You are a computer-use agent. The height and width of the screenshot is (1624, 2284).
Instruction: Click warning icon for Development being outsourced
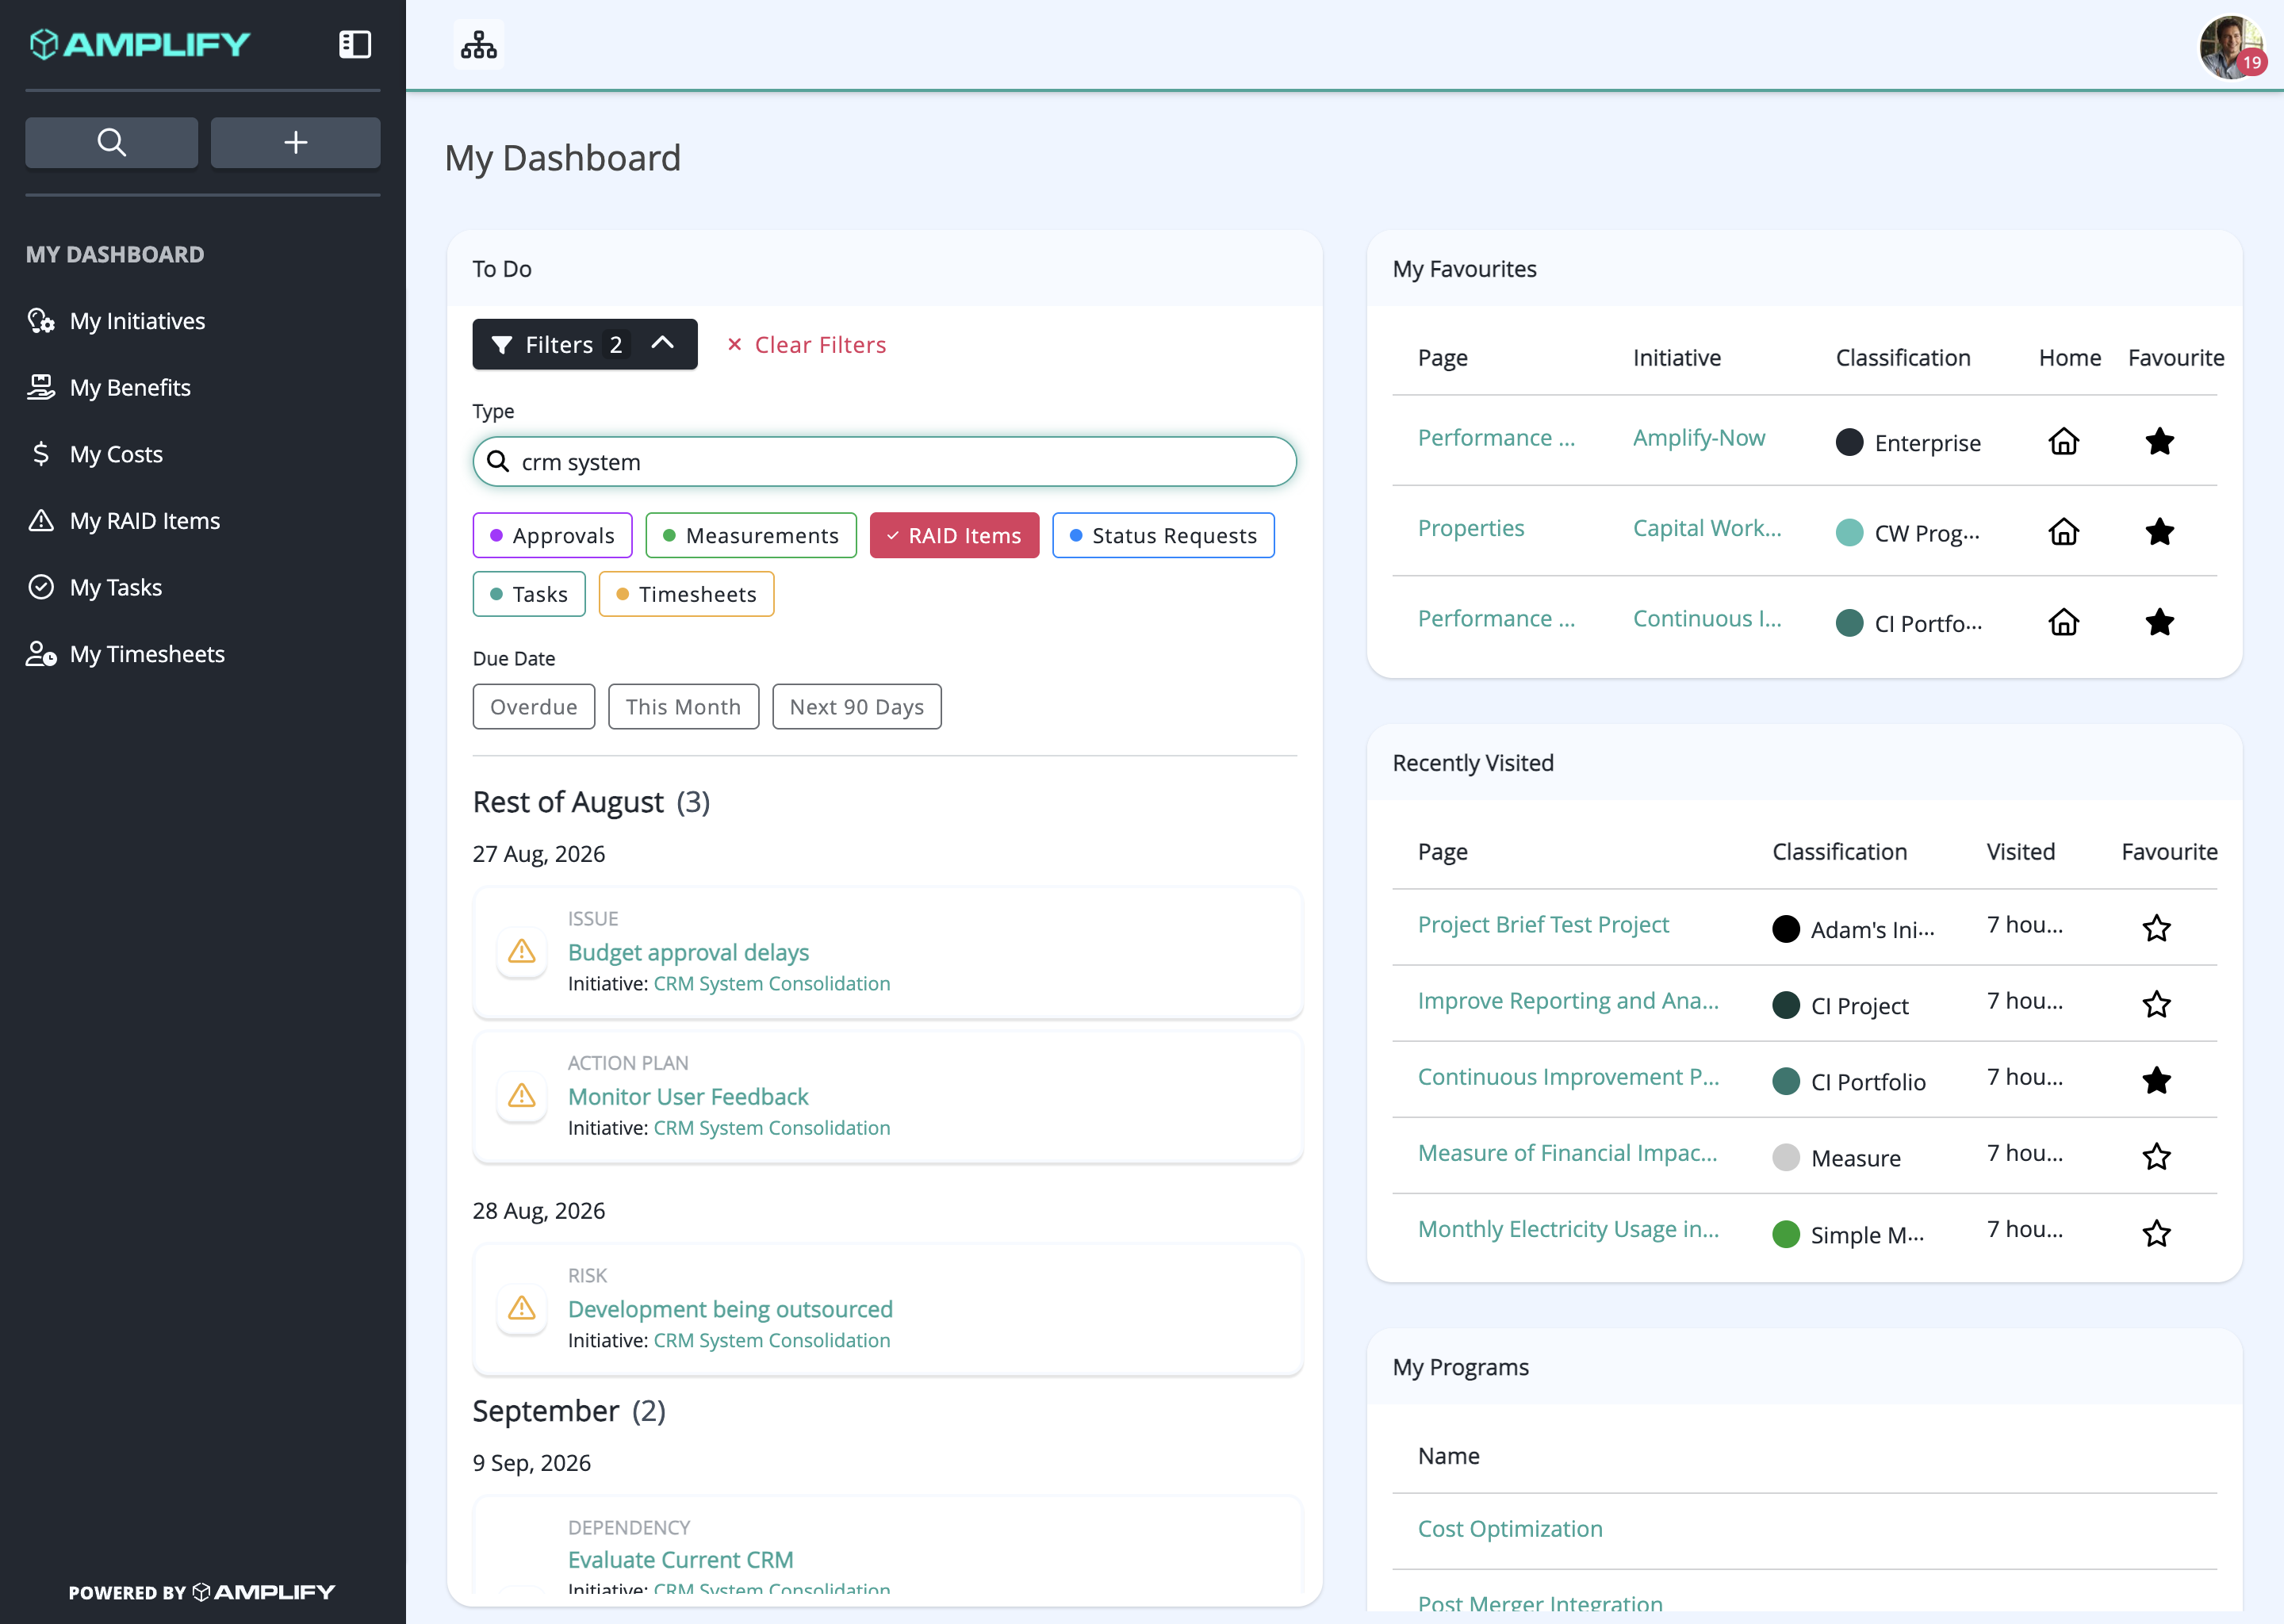coord(522,1308)
